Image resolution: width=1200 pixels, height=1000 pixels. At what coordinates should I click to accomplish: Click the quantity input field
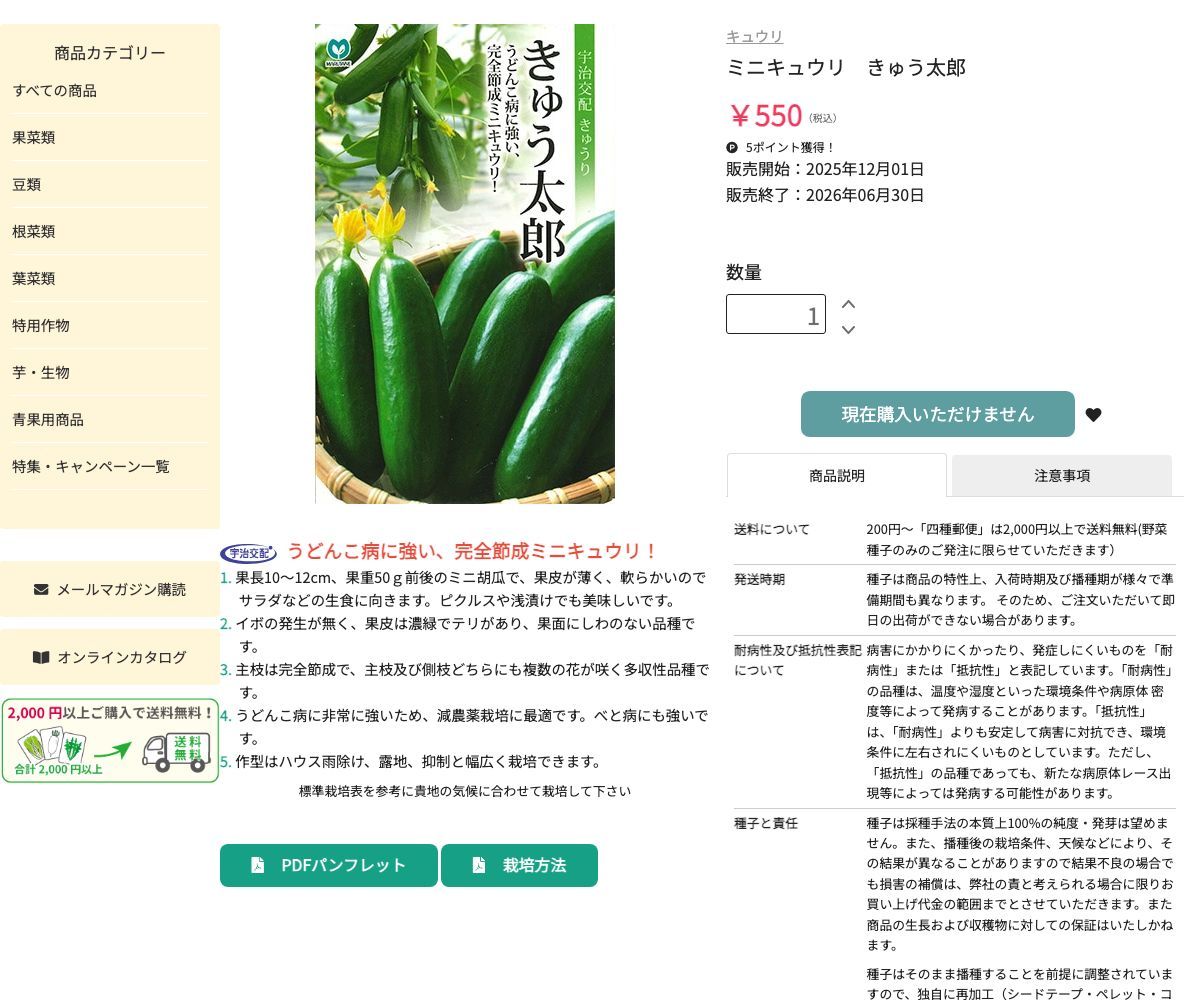[x=775, y=314]
